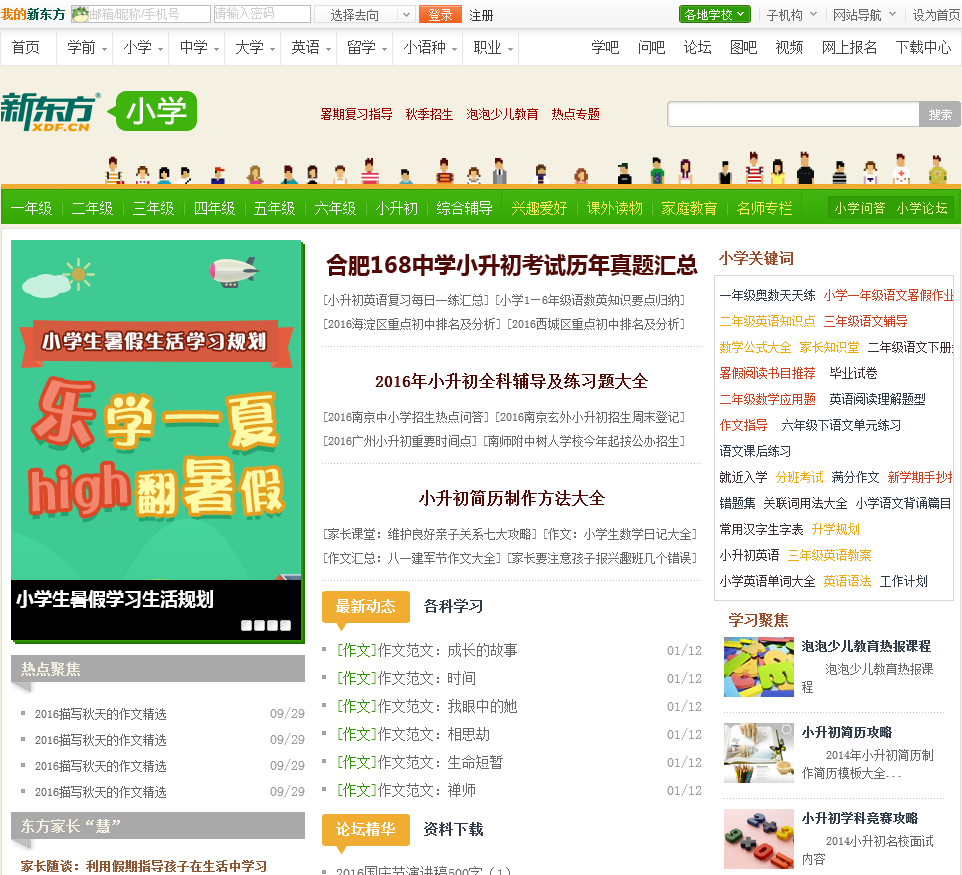Viewport: 962px width, 875px height.
Task: Open 小升初简历制作方法大全 headline
Action: click(x=512, y=498)
